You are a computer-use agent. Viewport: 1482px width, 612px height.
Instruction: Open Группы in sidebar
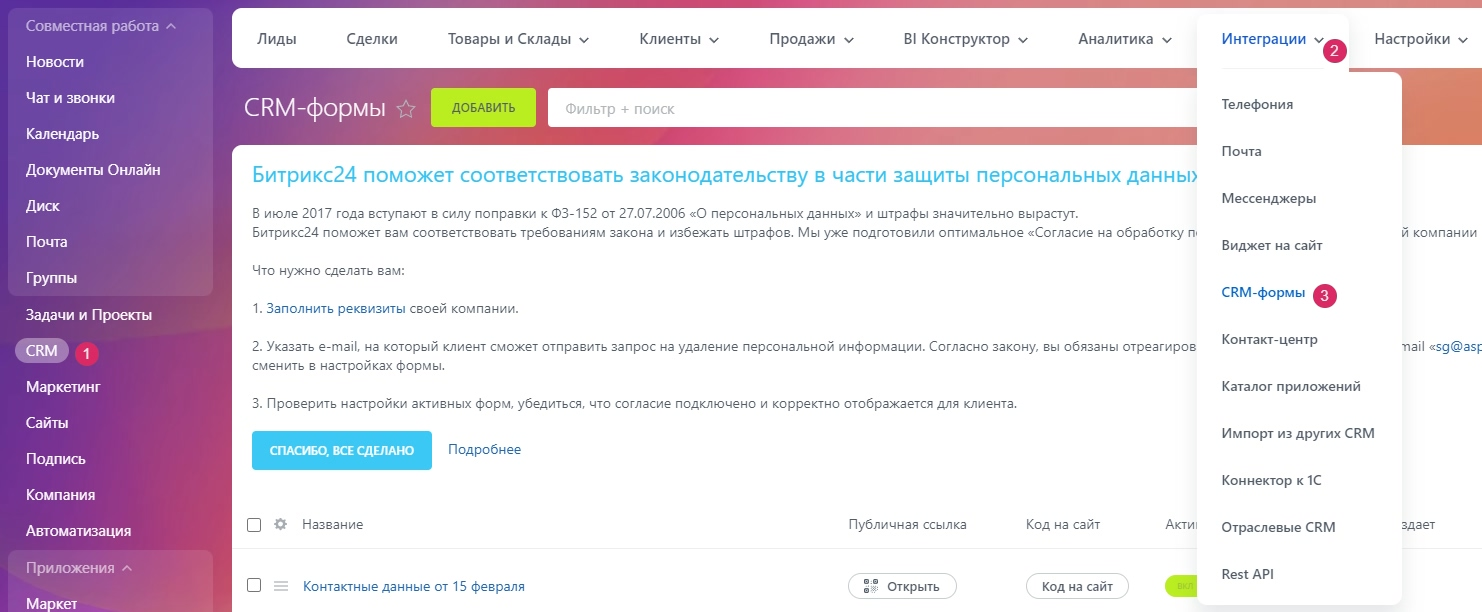pyautogui.click(x=52, y=278)
